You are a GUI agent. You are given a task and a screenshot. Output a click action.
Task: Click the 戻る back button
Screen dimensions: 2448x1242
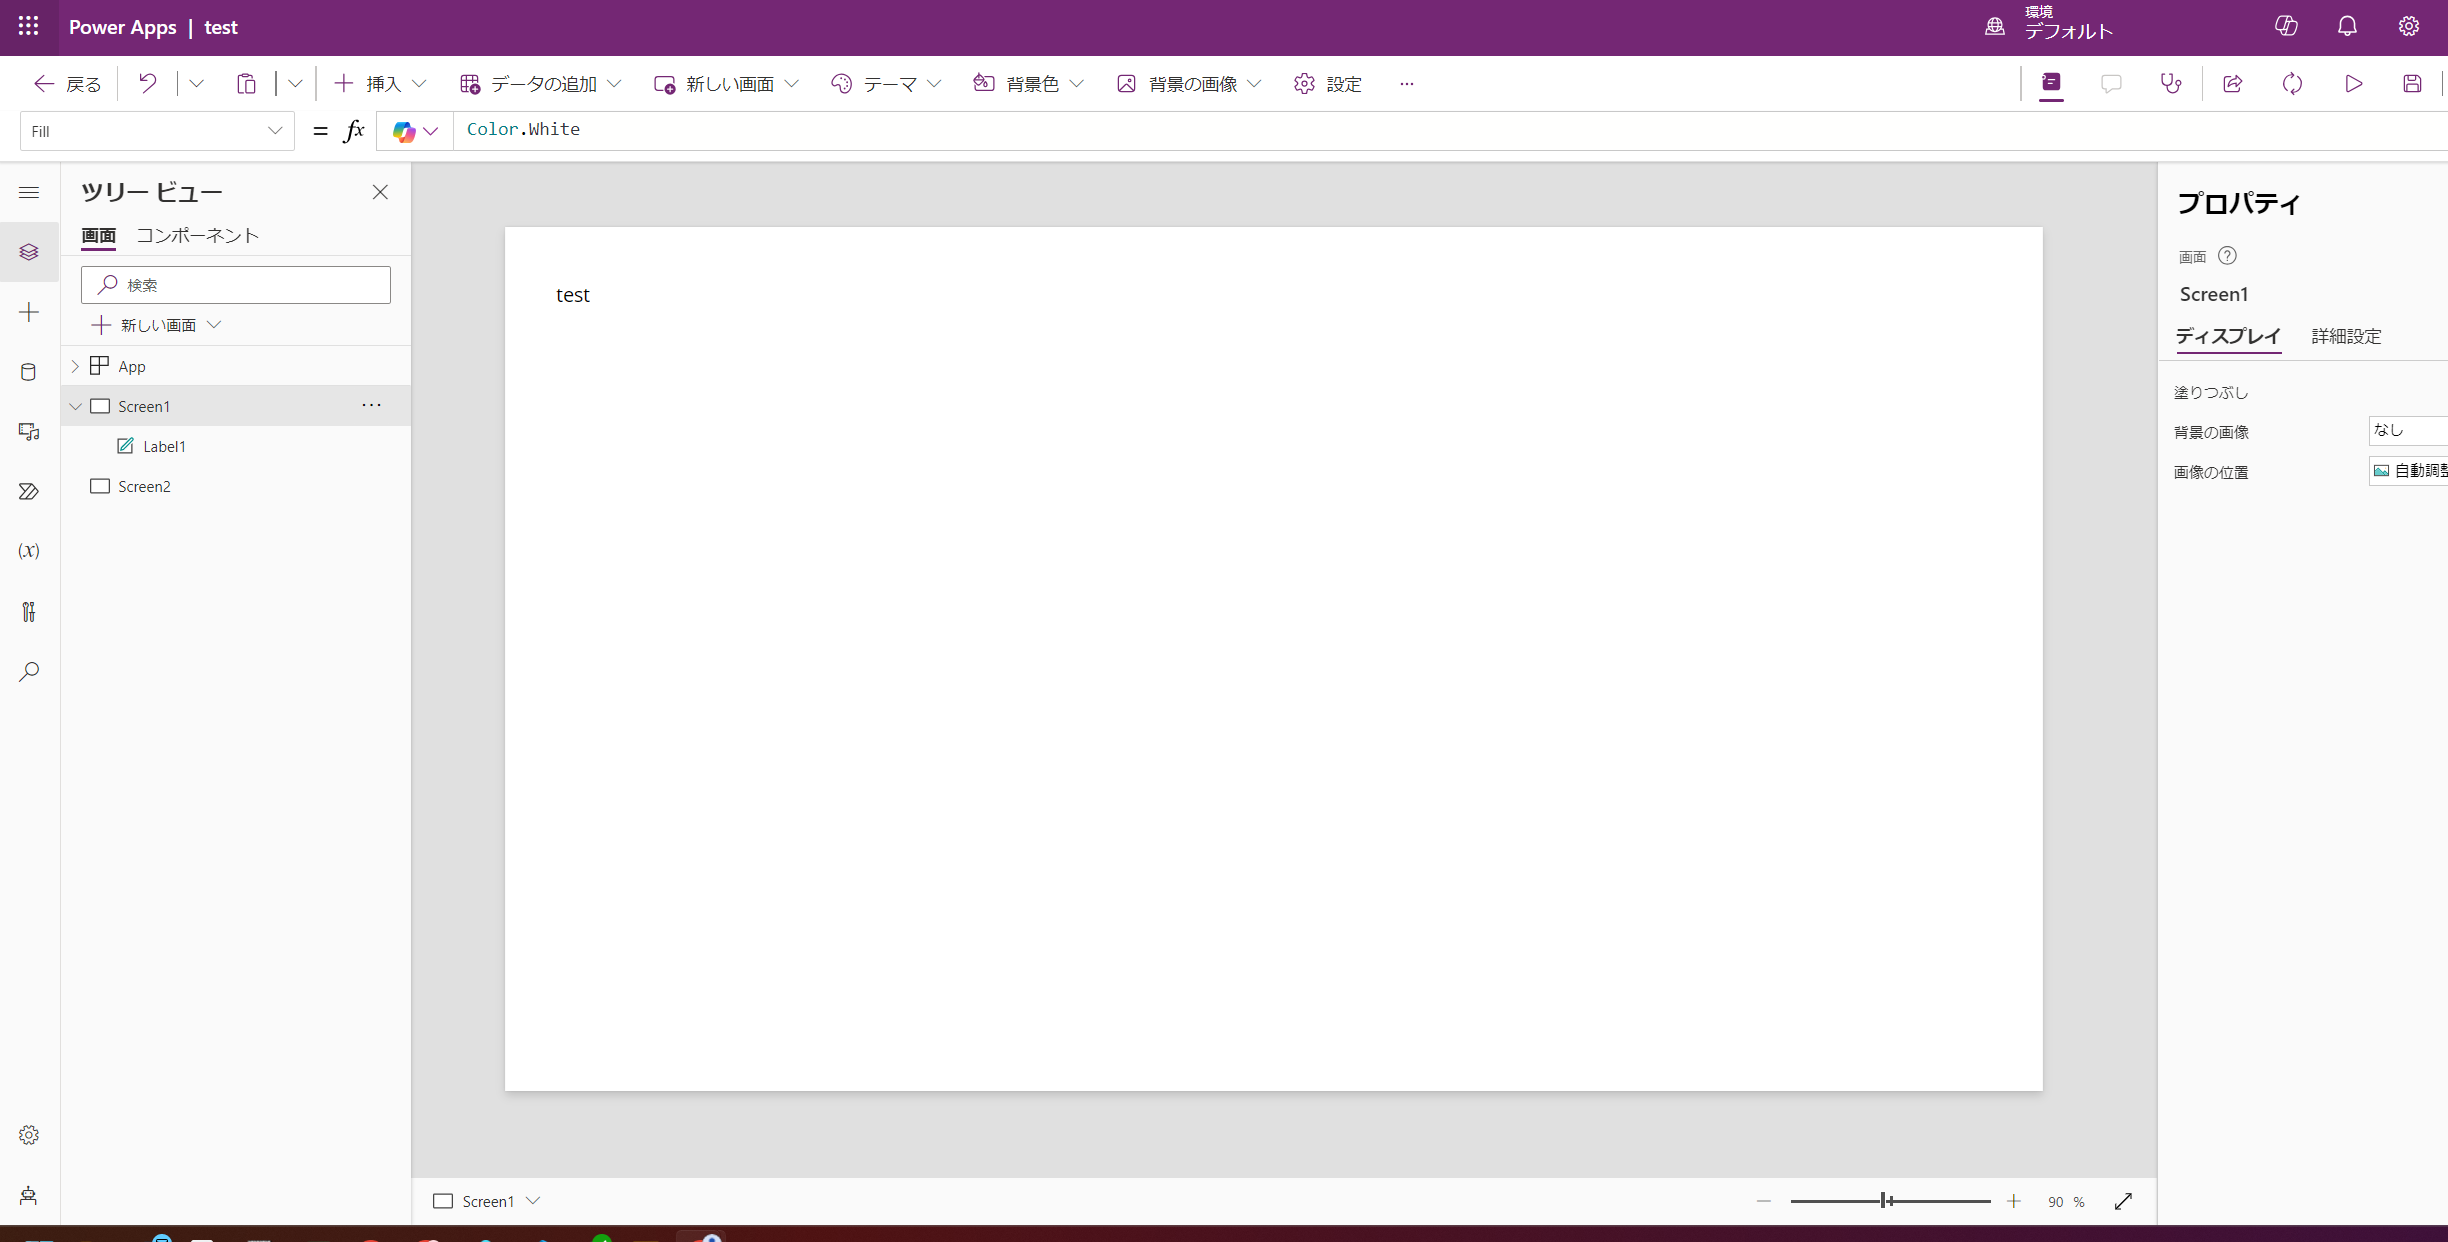pyautogui.click(x=64, y=84)
